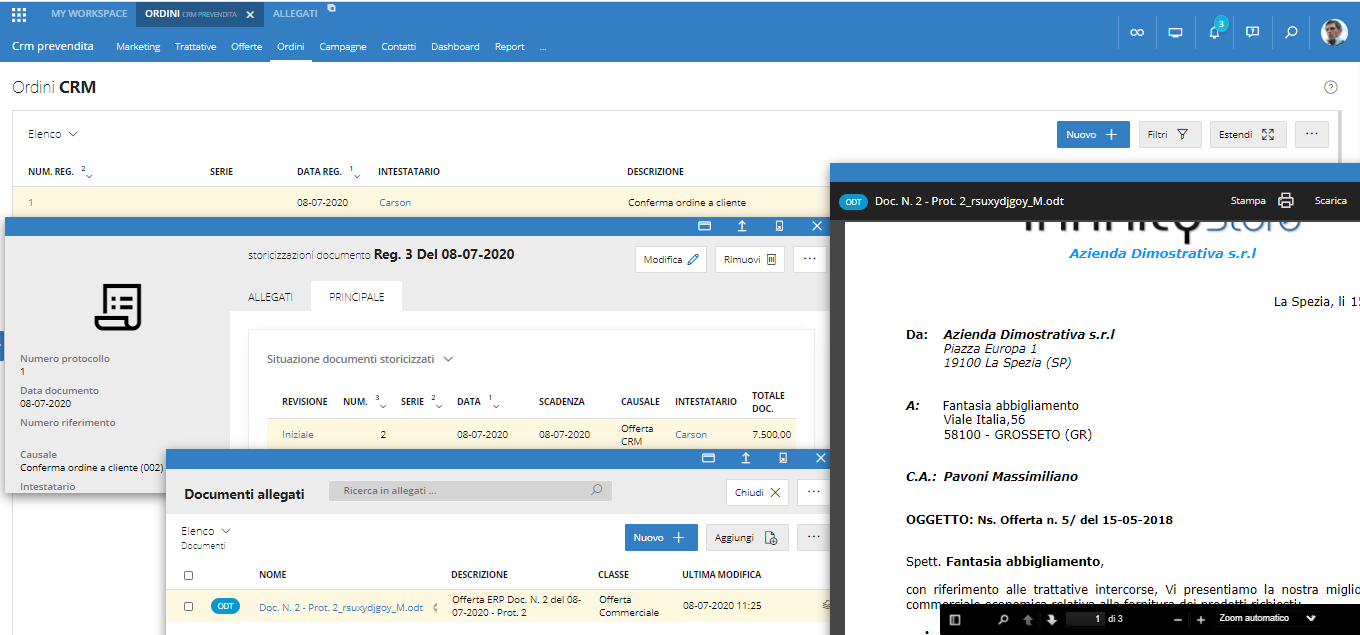This screenshot has width=1360, height=635.
Task: Open the apps grid icon top left
Action: click(x=17, y=15)
